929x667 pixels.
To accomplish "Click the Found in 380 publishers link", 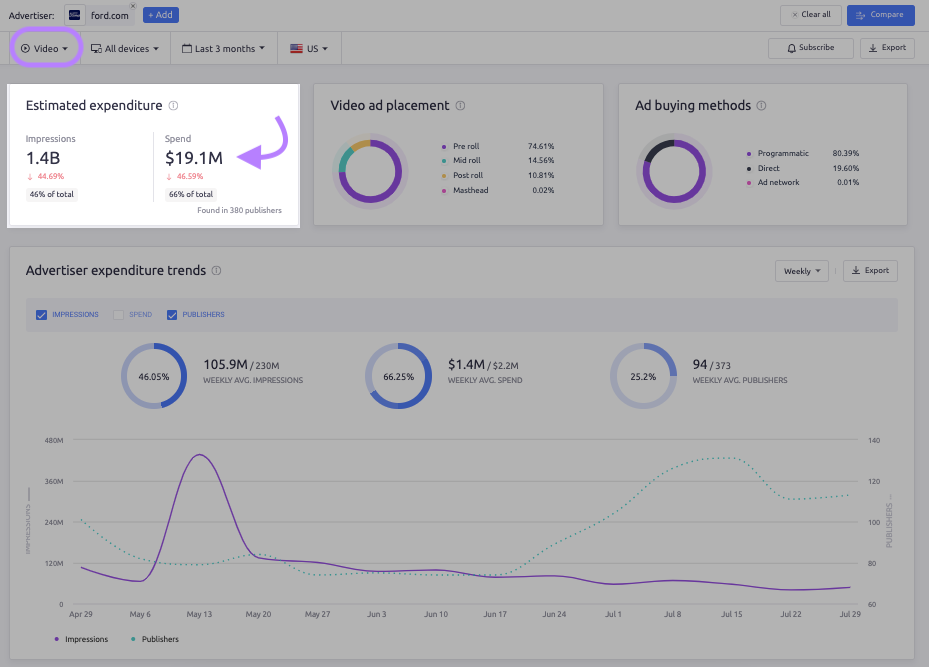I will pos(241,210).
